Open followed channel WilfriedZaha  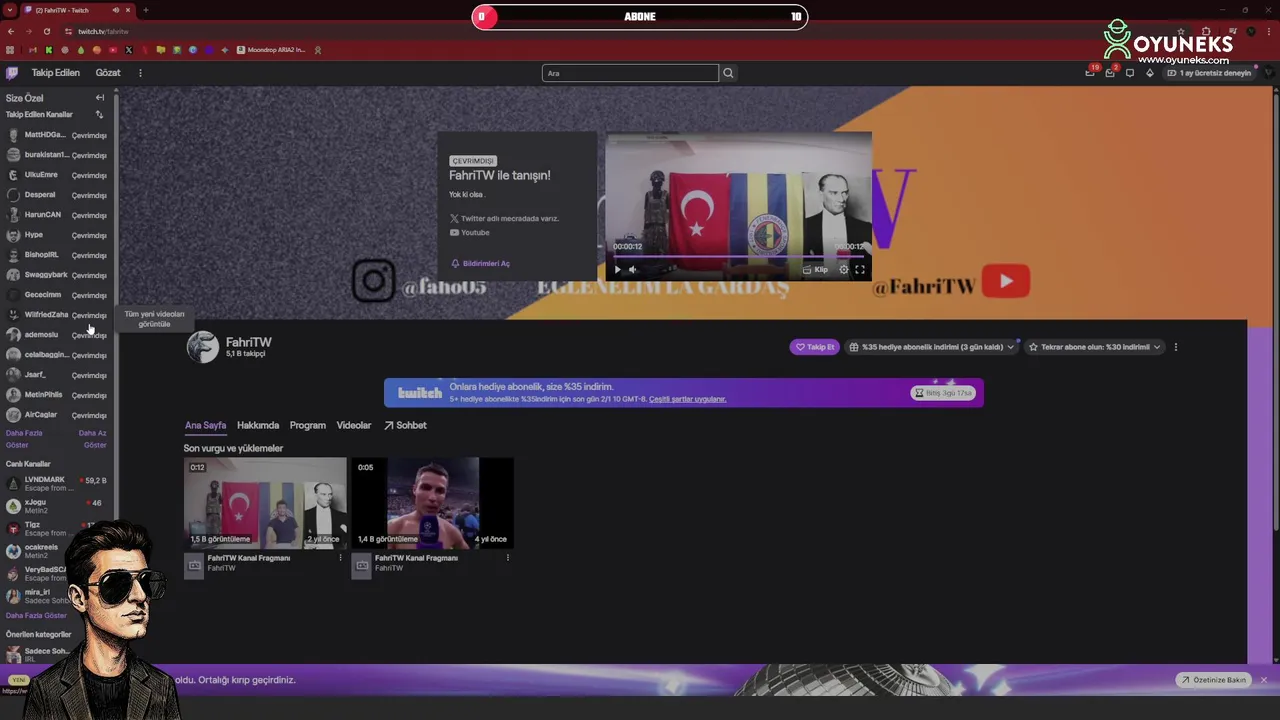click(56, 315)
